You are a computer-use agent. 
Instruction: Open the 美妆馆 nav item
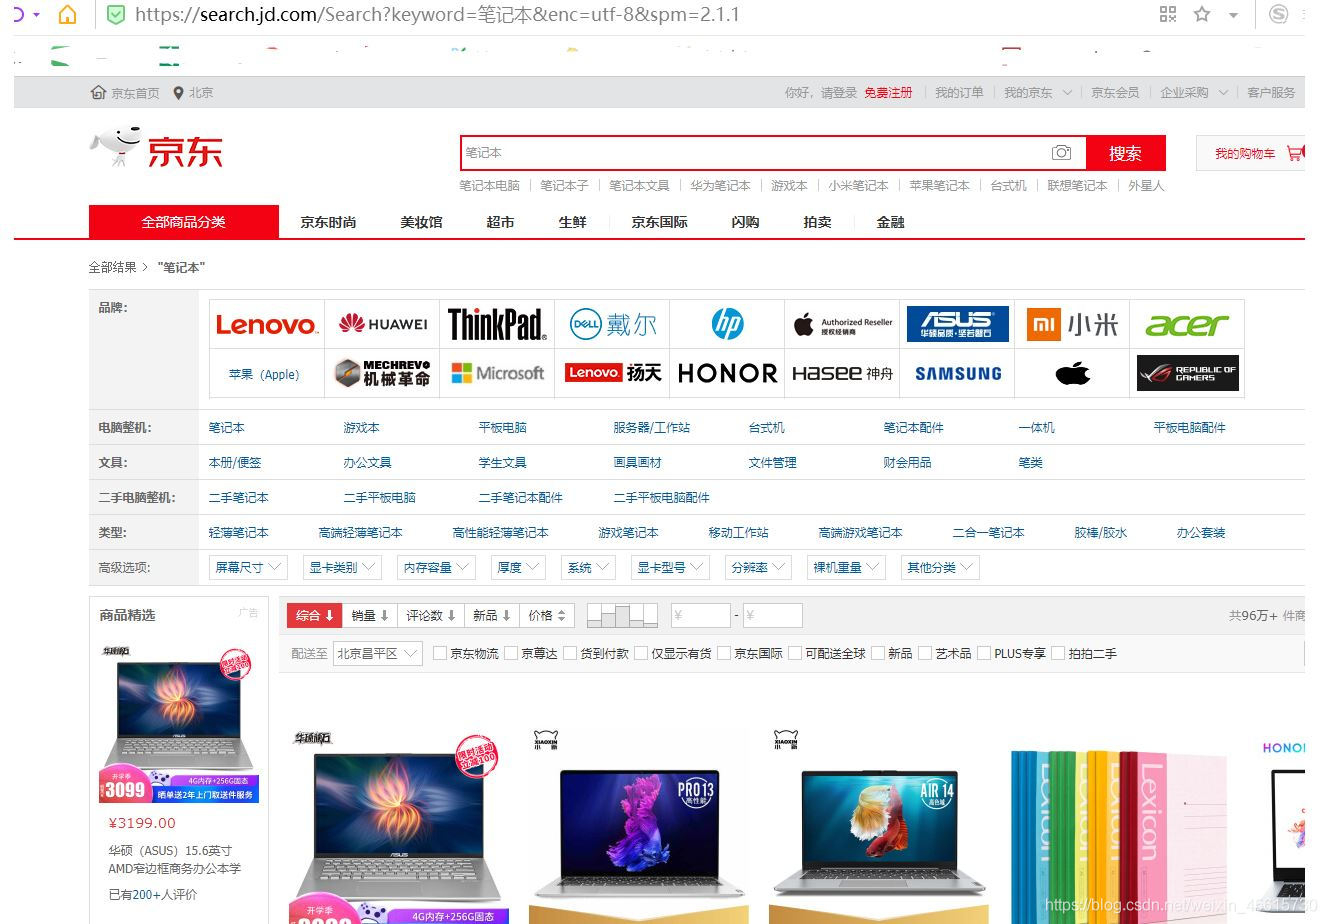point(421,222)
